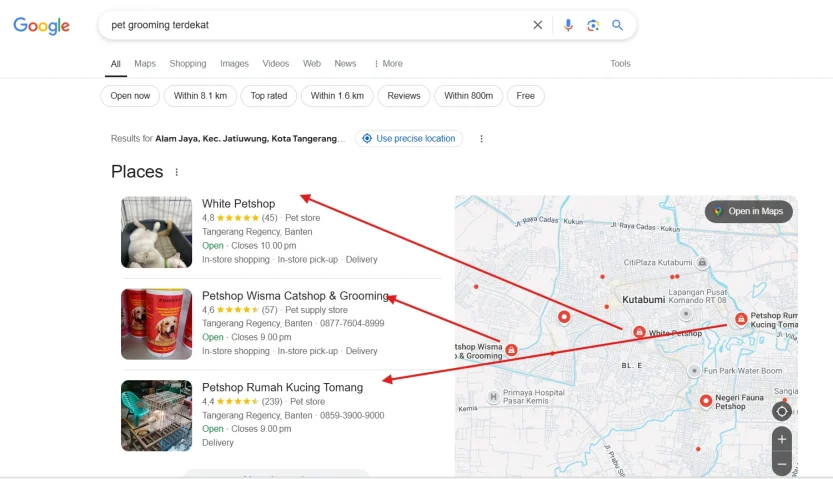Click the Primaya Hospital map marker
This screenshot has width=833, height=479.
494,397
